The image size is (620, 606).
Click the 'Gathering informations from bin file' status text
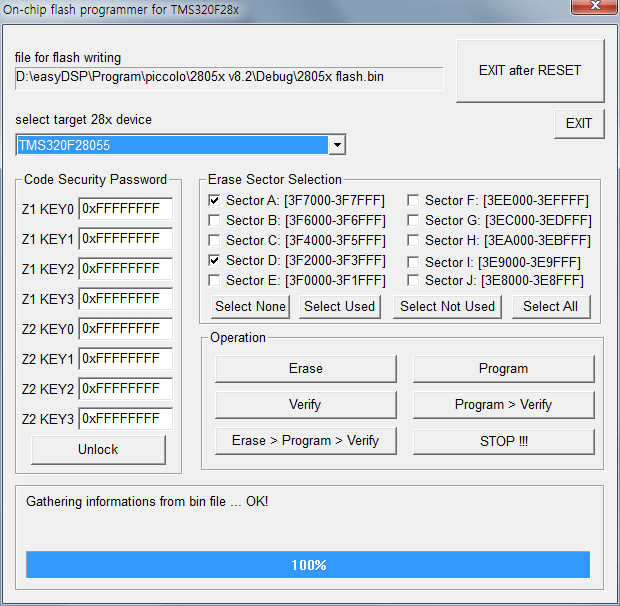147,502
